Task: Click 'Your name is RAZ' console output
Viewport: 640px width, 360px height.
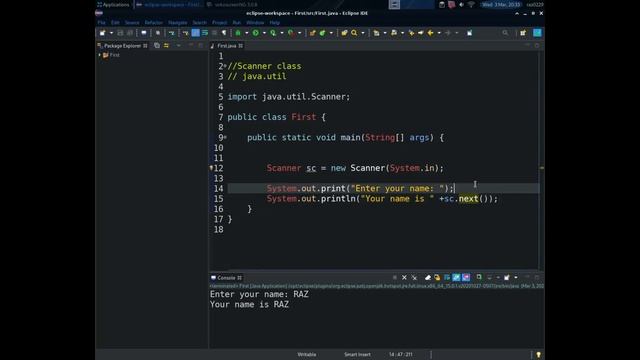Action: [x=249, y=304]
